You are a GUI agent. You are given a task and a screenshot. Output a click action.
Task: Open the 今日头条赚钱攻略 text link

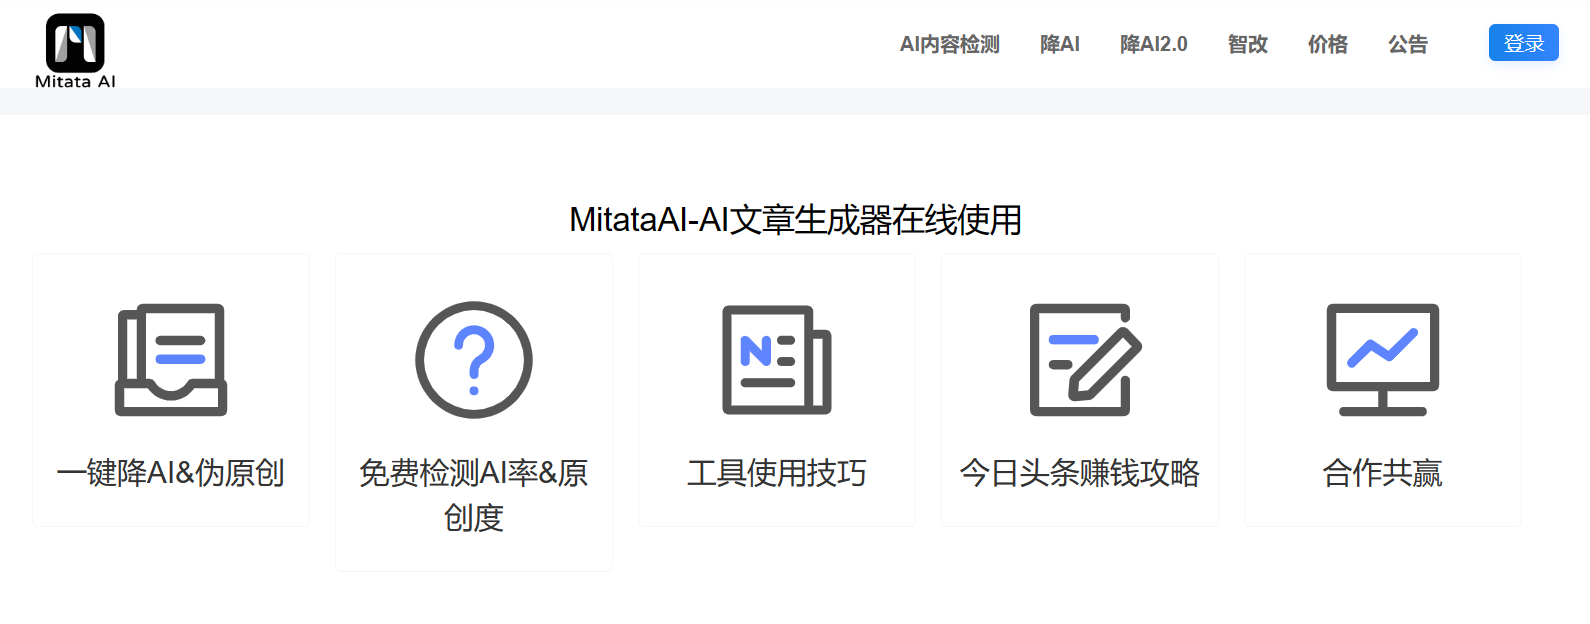[x=1080, y=472]
